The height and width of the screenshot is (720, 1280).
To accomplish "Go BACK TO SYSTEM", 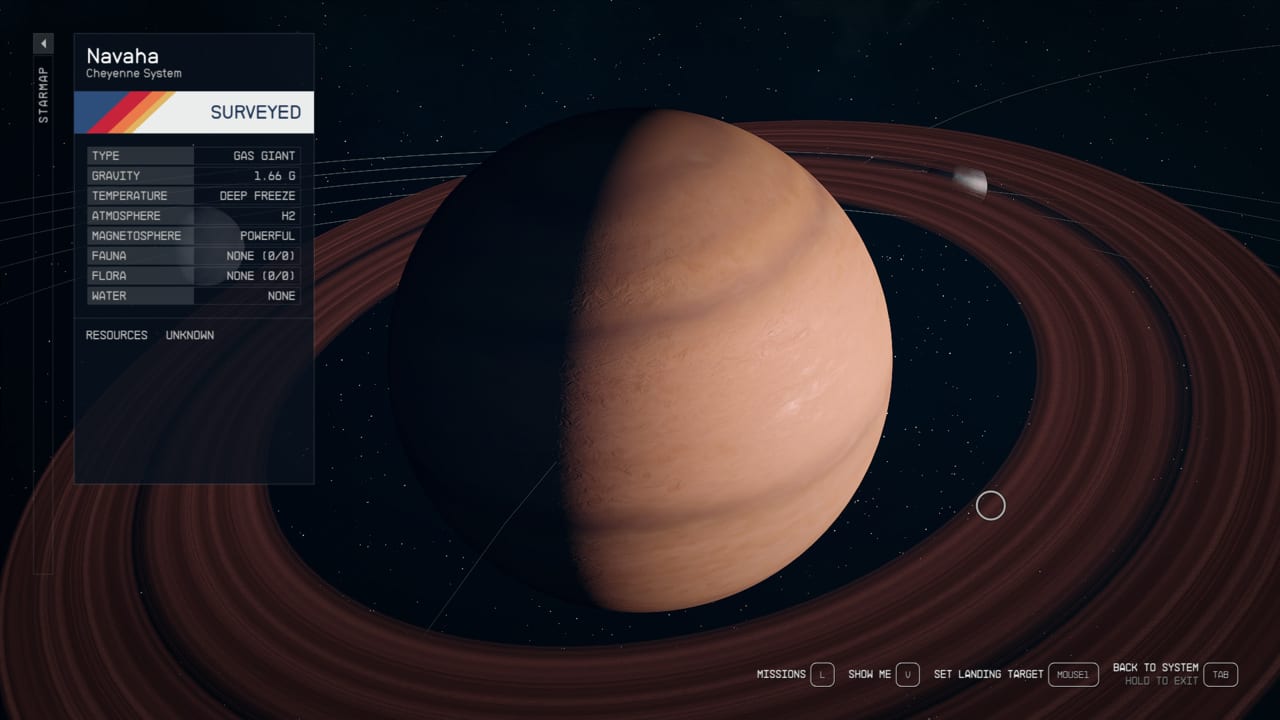I will (1155, 668).
